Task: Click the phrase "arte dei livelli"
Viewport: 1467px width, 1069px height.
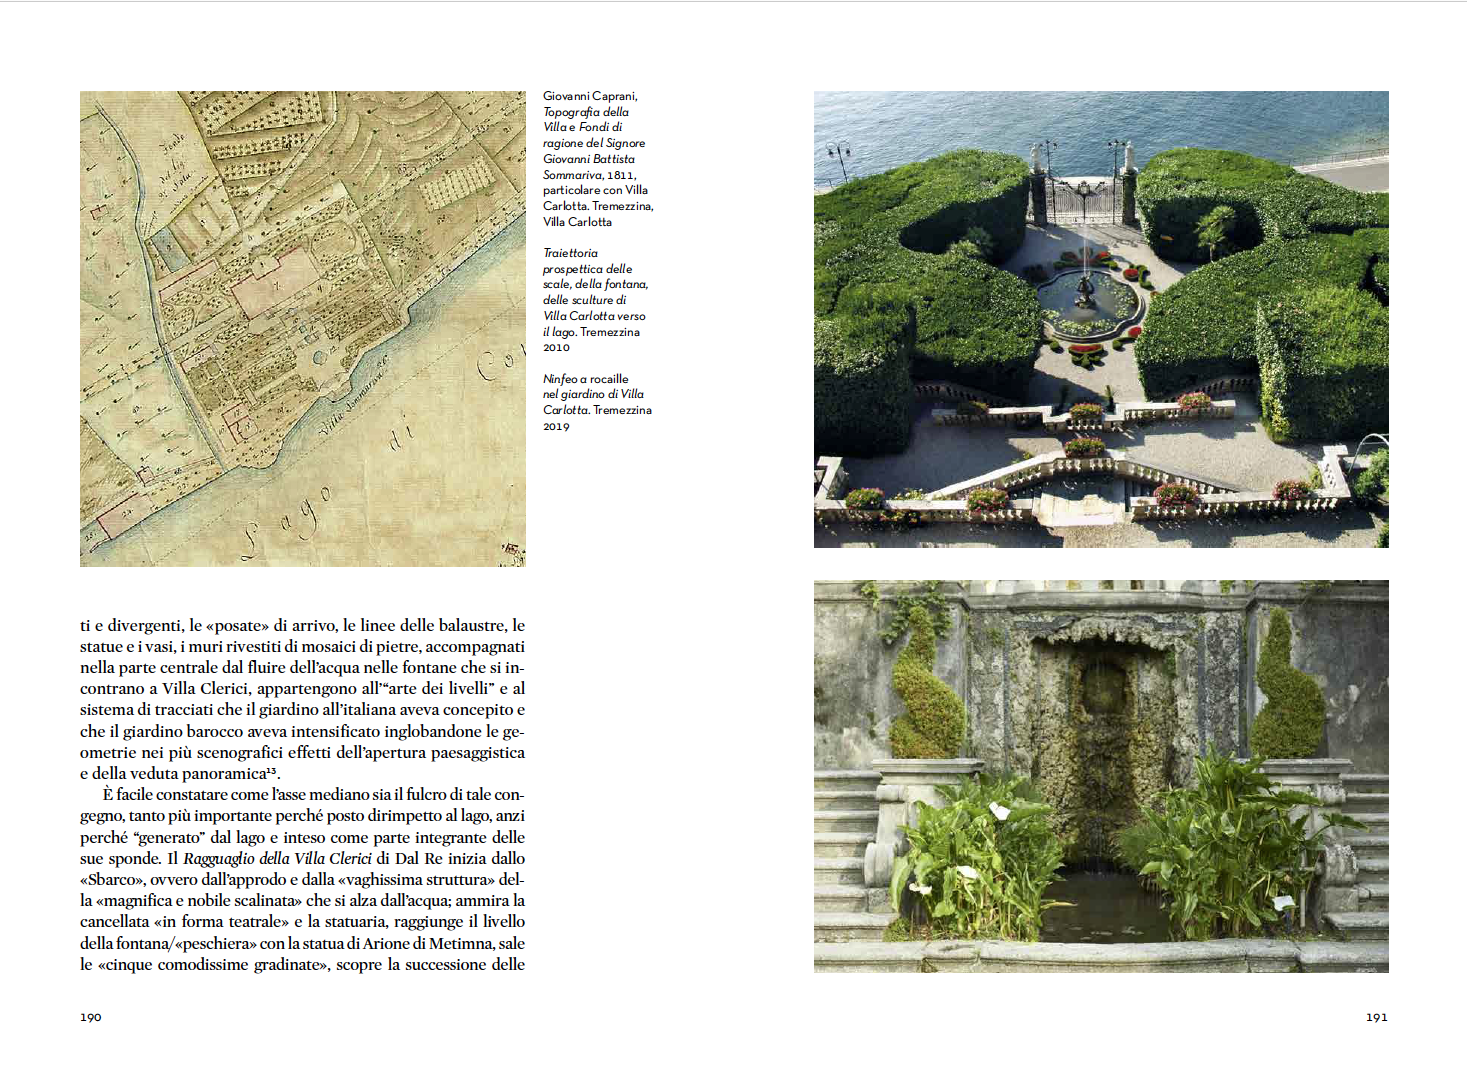Action: point(440,689)
